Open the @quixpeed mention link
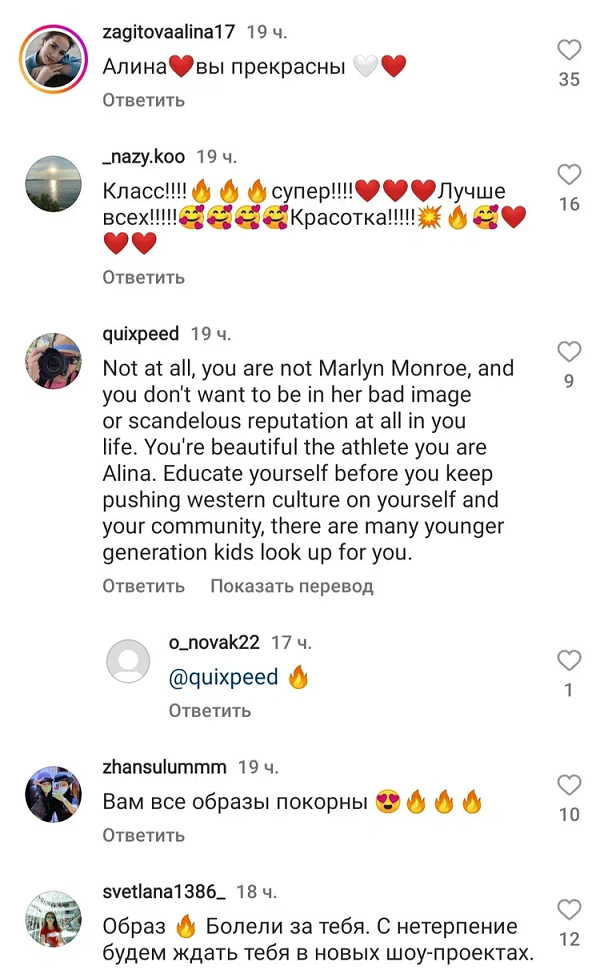 (x=223, y=677)
